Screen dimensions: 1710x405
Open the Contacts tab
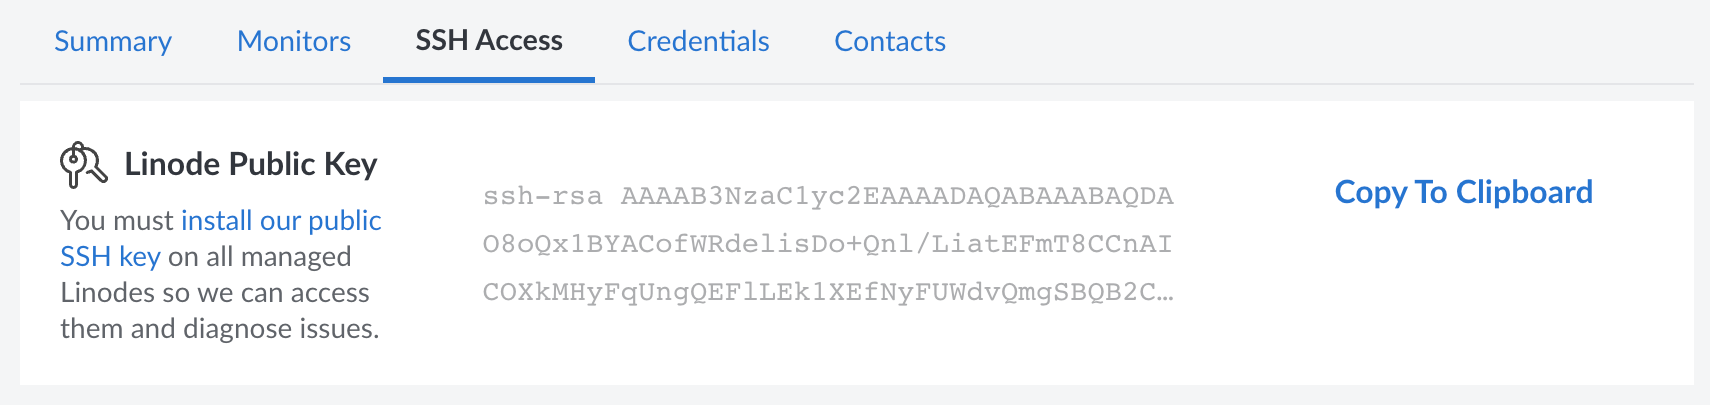(890, 41)
